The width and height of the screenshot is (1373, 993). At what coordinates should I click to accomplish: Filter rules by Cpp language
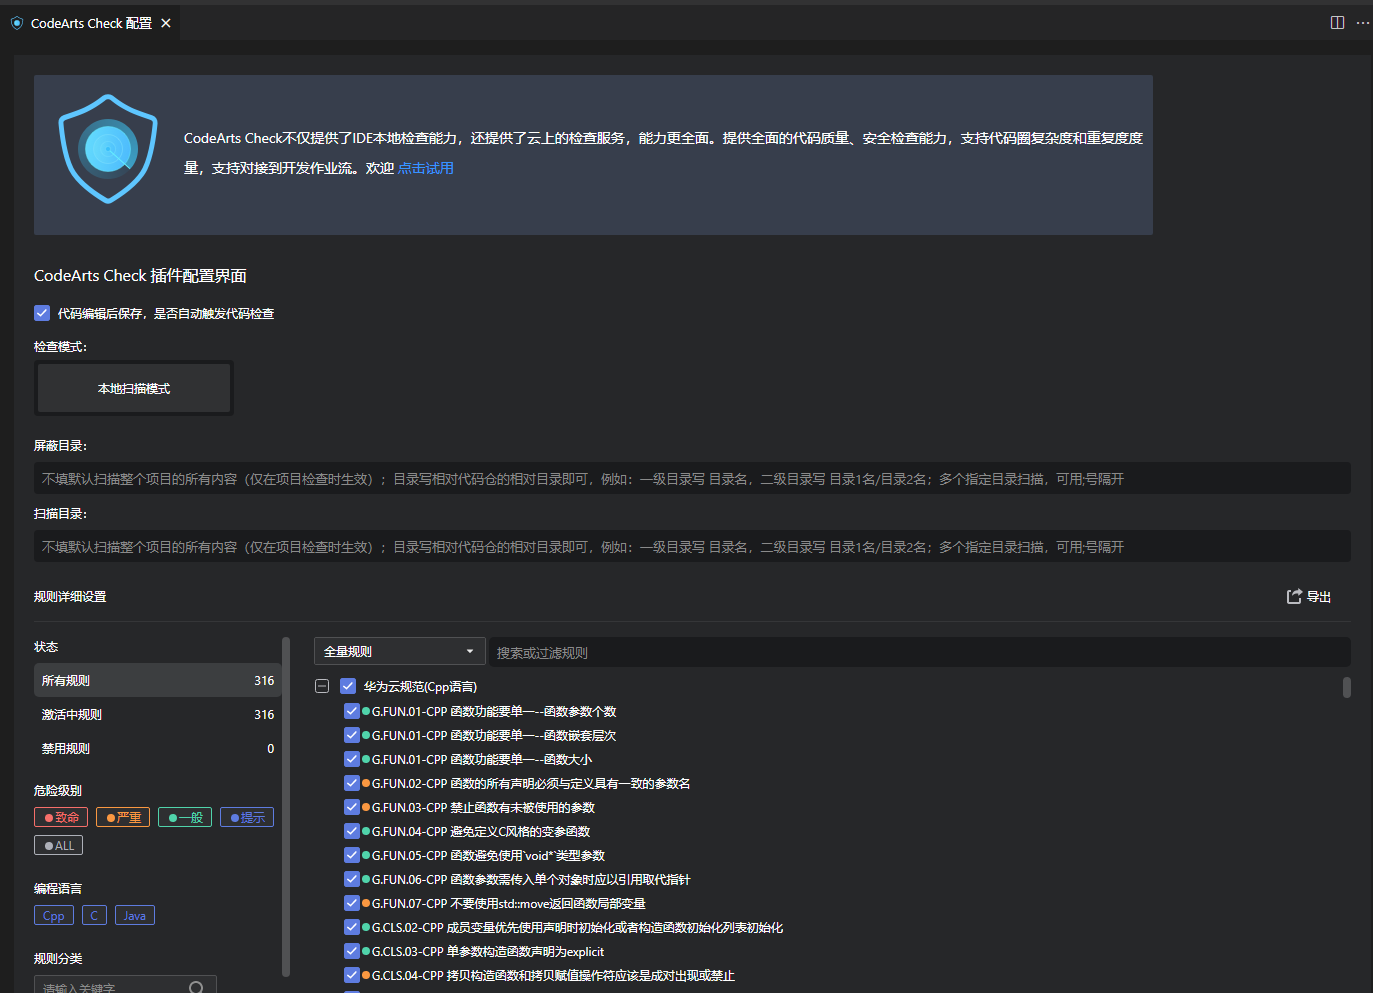click(x=53, y=914)
